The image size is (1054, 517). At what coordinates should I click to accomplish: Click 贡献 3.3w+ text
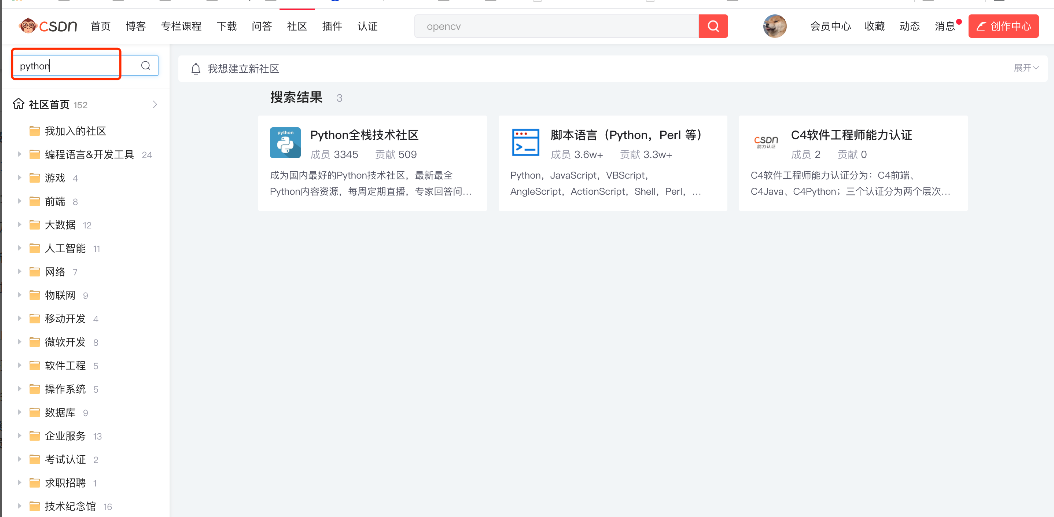coord(646,155)
